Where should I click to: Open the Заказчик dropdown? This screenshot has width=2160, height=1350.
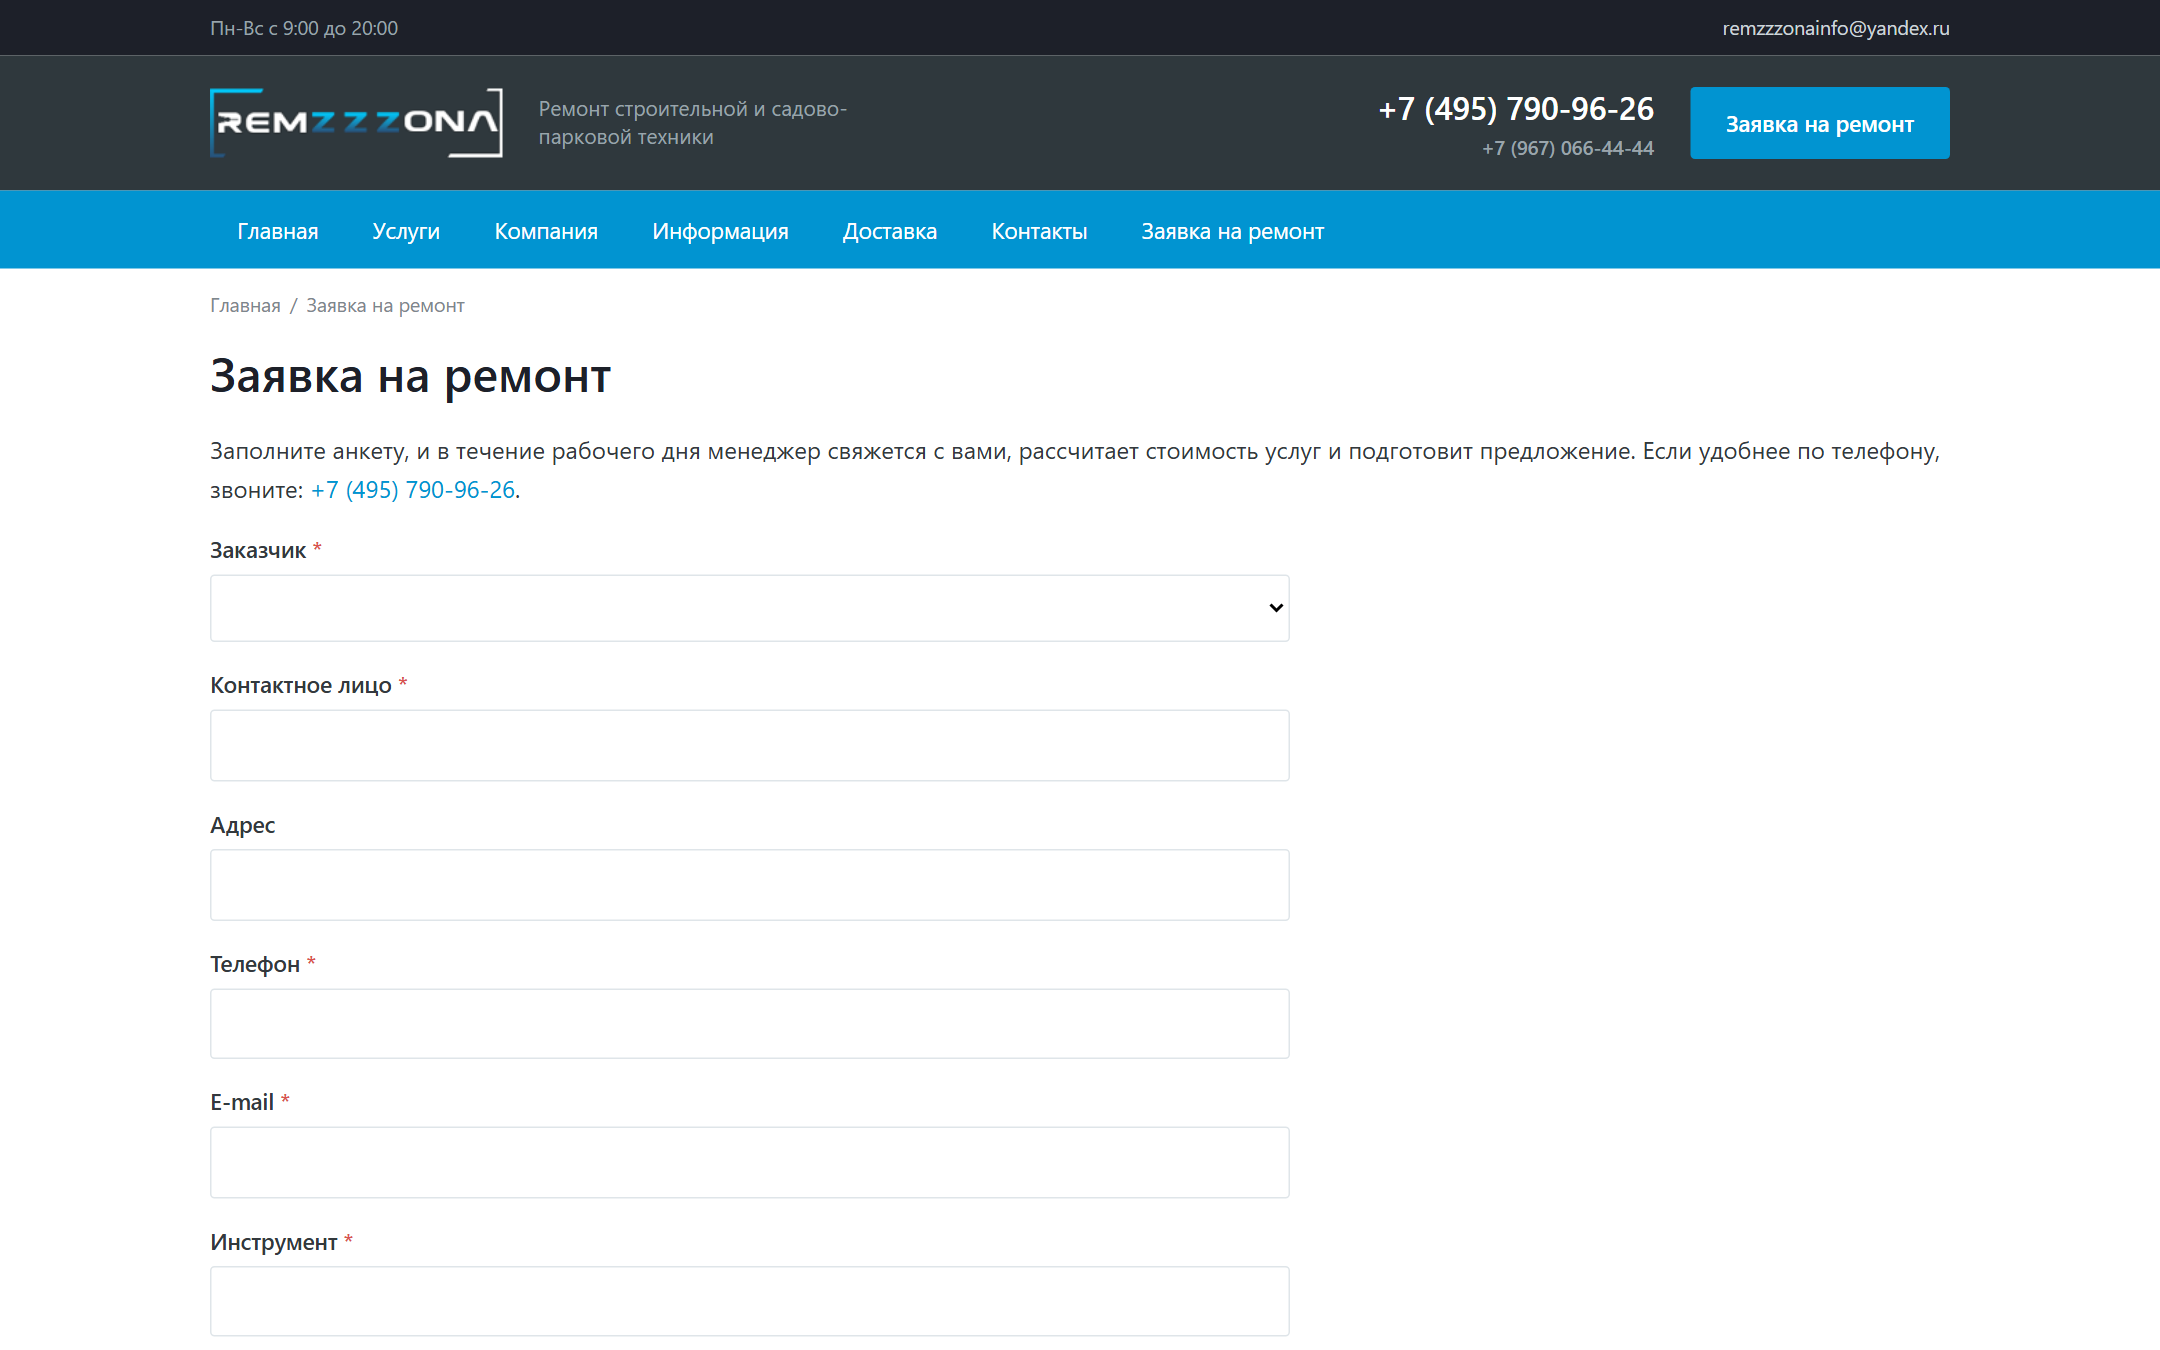(x=749, y=608)
